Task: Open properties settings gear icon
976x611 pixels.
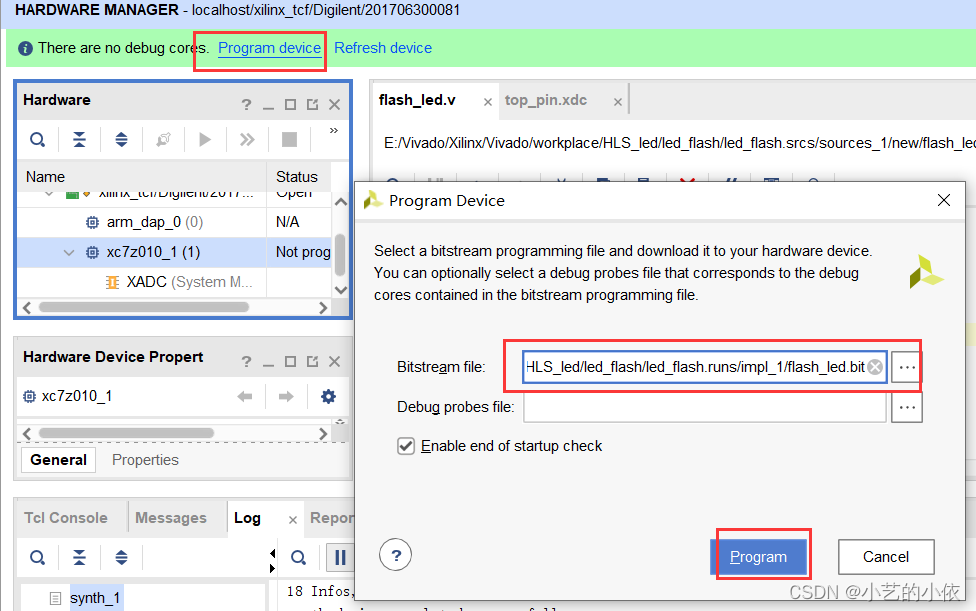Action: [328, 396]
